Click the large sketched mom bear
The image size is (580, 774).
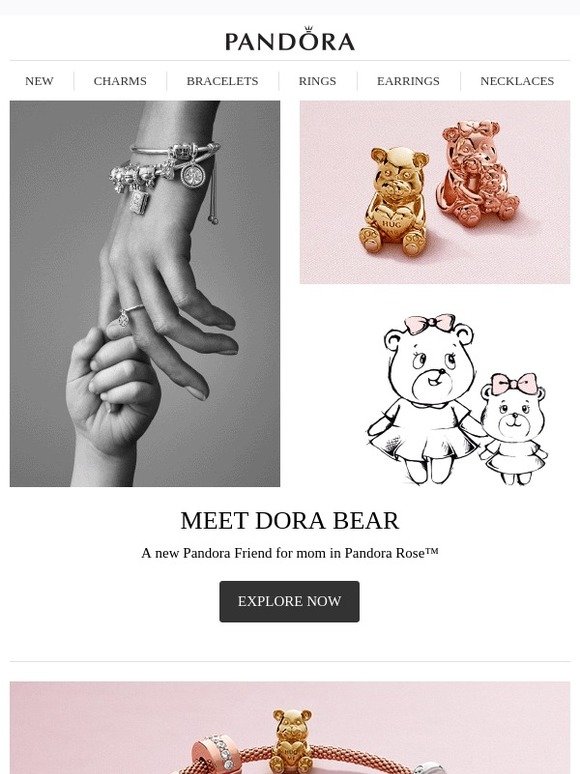tap(425, 399)
